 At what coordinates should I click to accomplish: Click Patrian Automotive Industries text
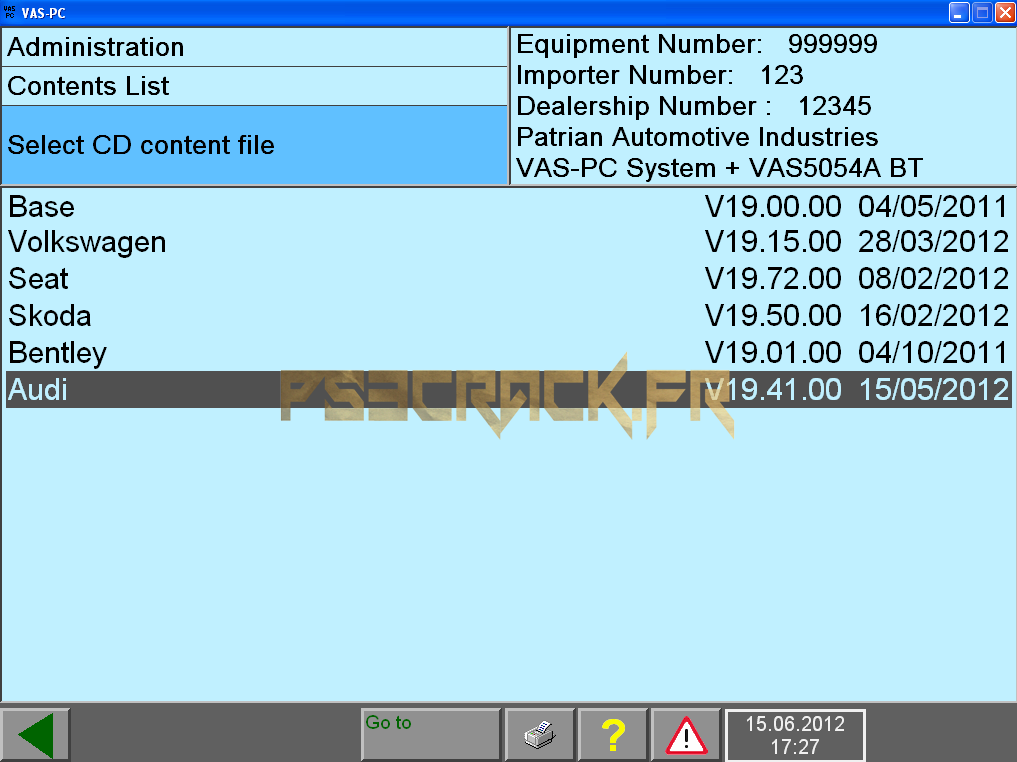pos(697,137)
